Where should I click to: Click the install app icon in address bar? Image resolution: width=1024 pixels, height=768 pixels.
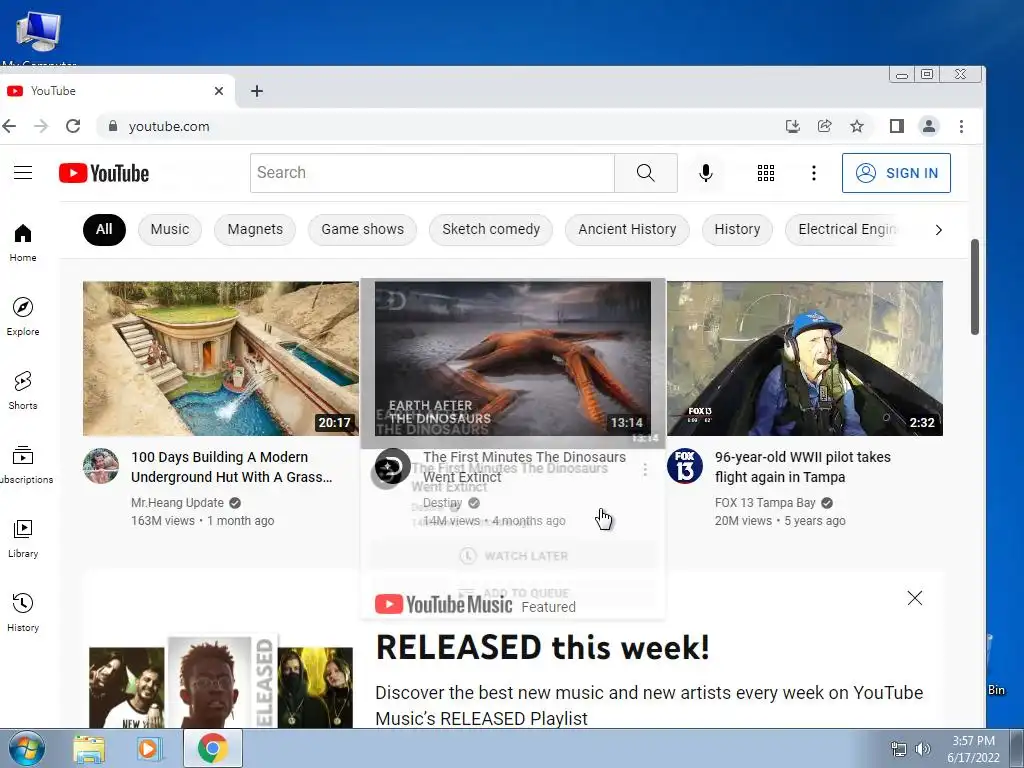click(792, 126)
